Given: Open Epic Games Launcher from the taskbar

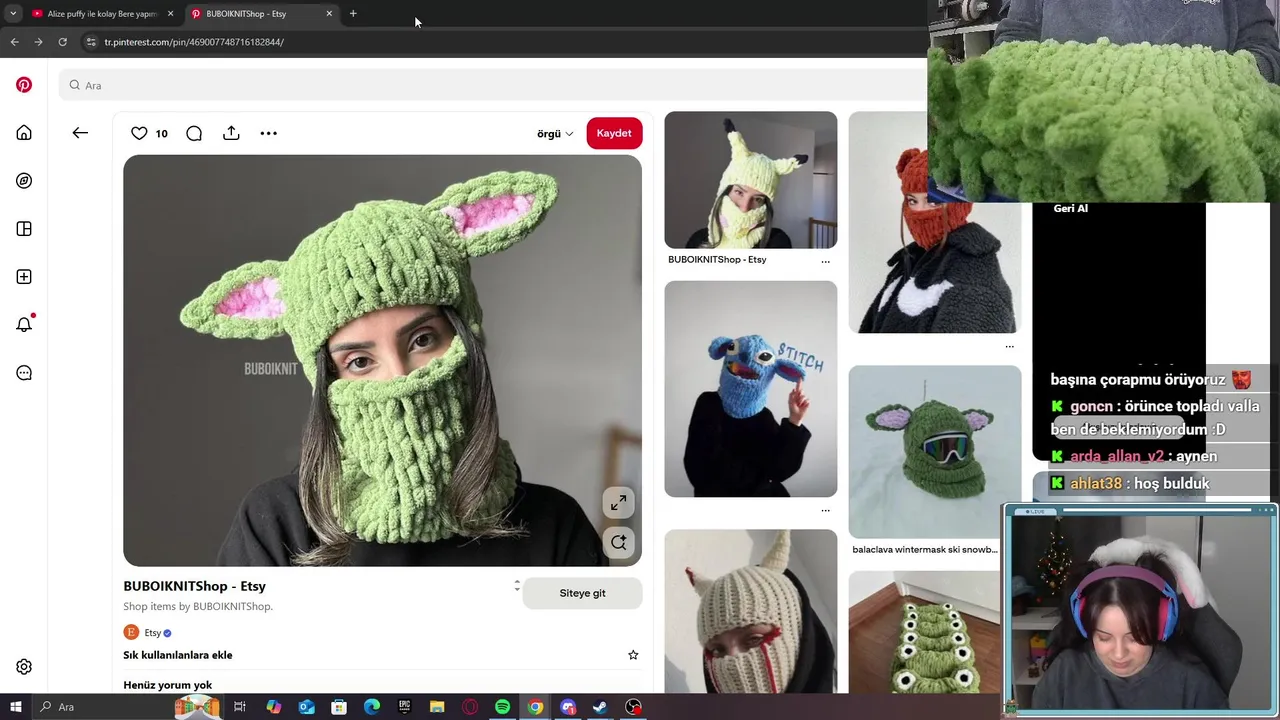Looking at the screenshot, I should point(404,707).
